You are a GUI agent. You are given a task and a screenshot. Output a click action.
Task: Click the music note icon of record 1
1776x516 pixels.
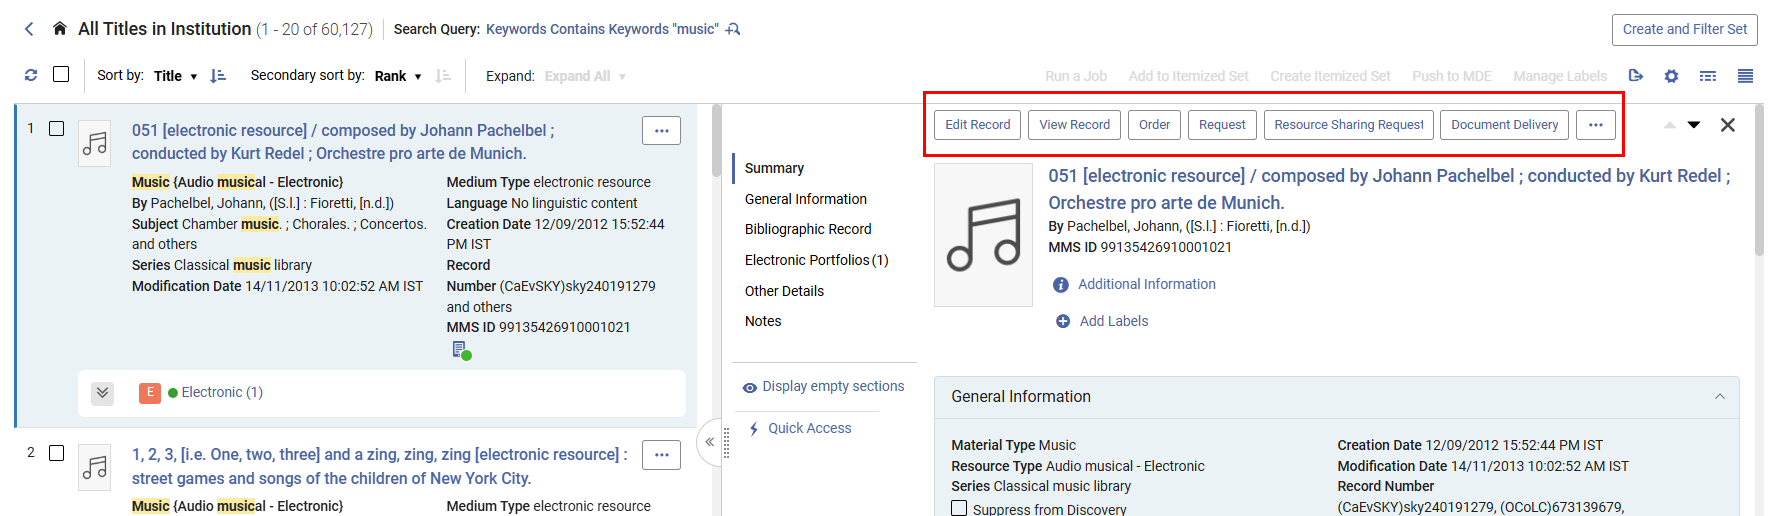pos(95,144)
